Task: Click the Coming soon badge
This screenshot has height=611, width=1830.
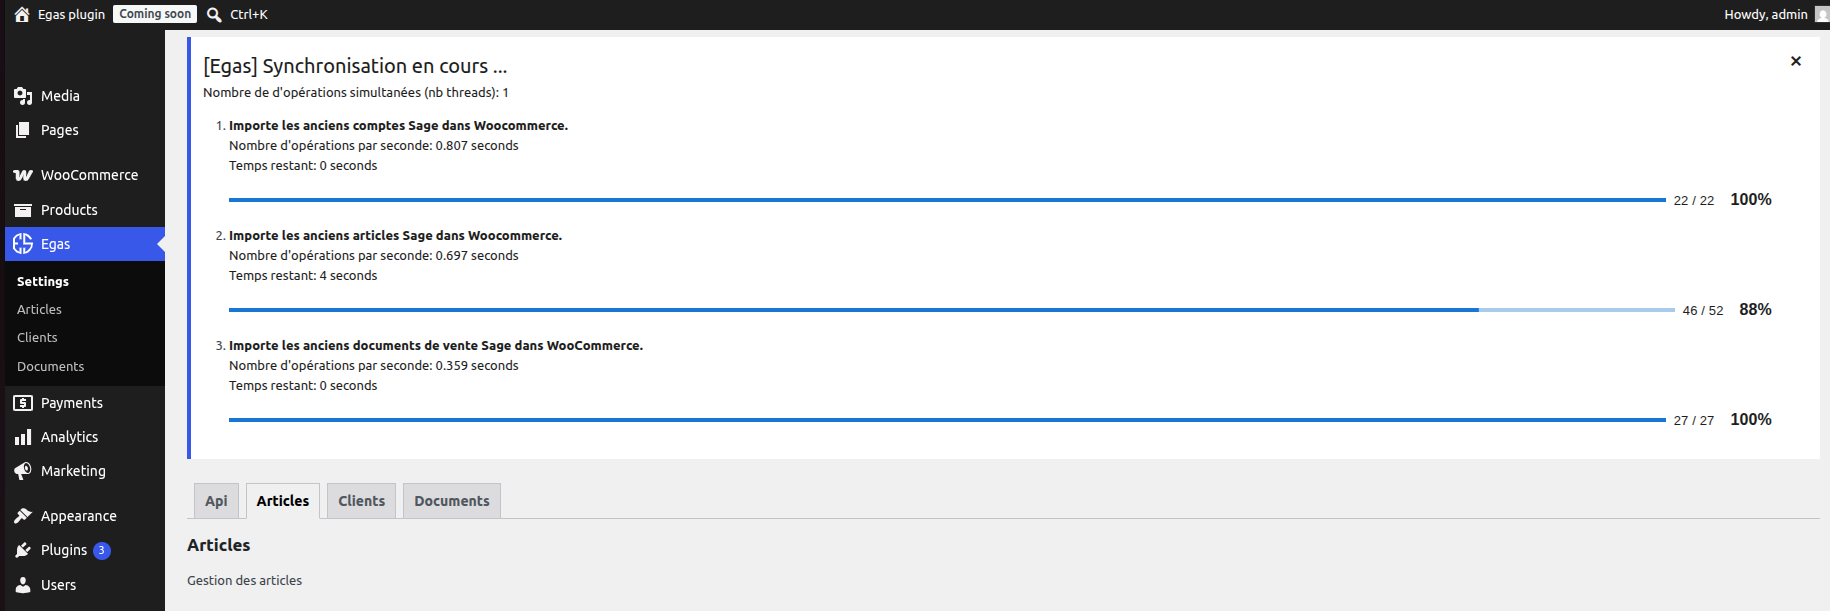Action: click(x=155, y=14)
